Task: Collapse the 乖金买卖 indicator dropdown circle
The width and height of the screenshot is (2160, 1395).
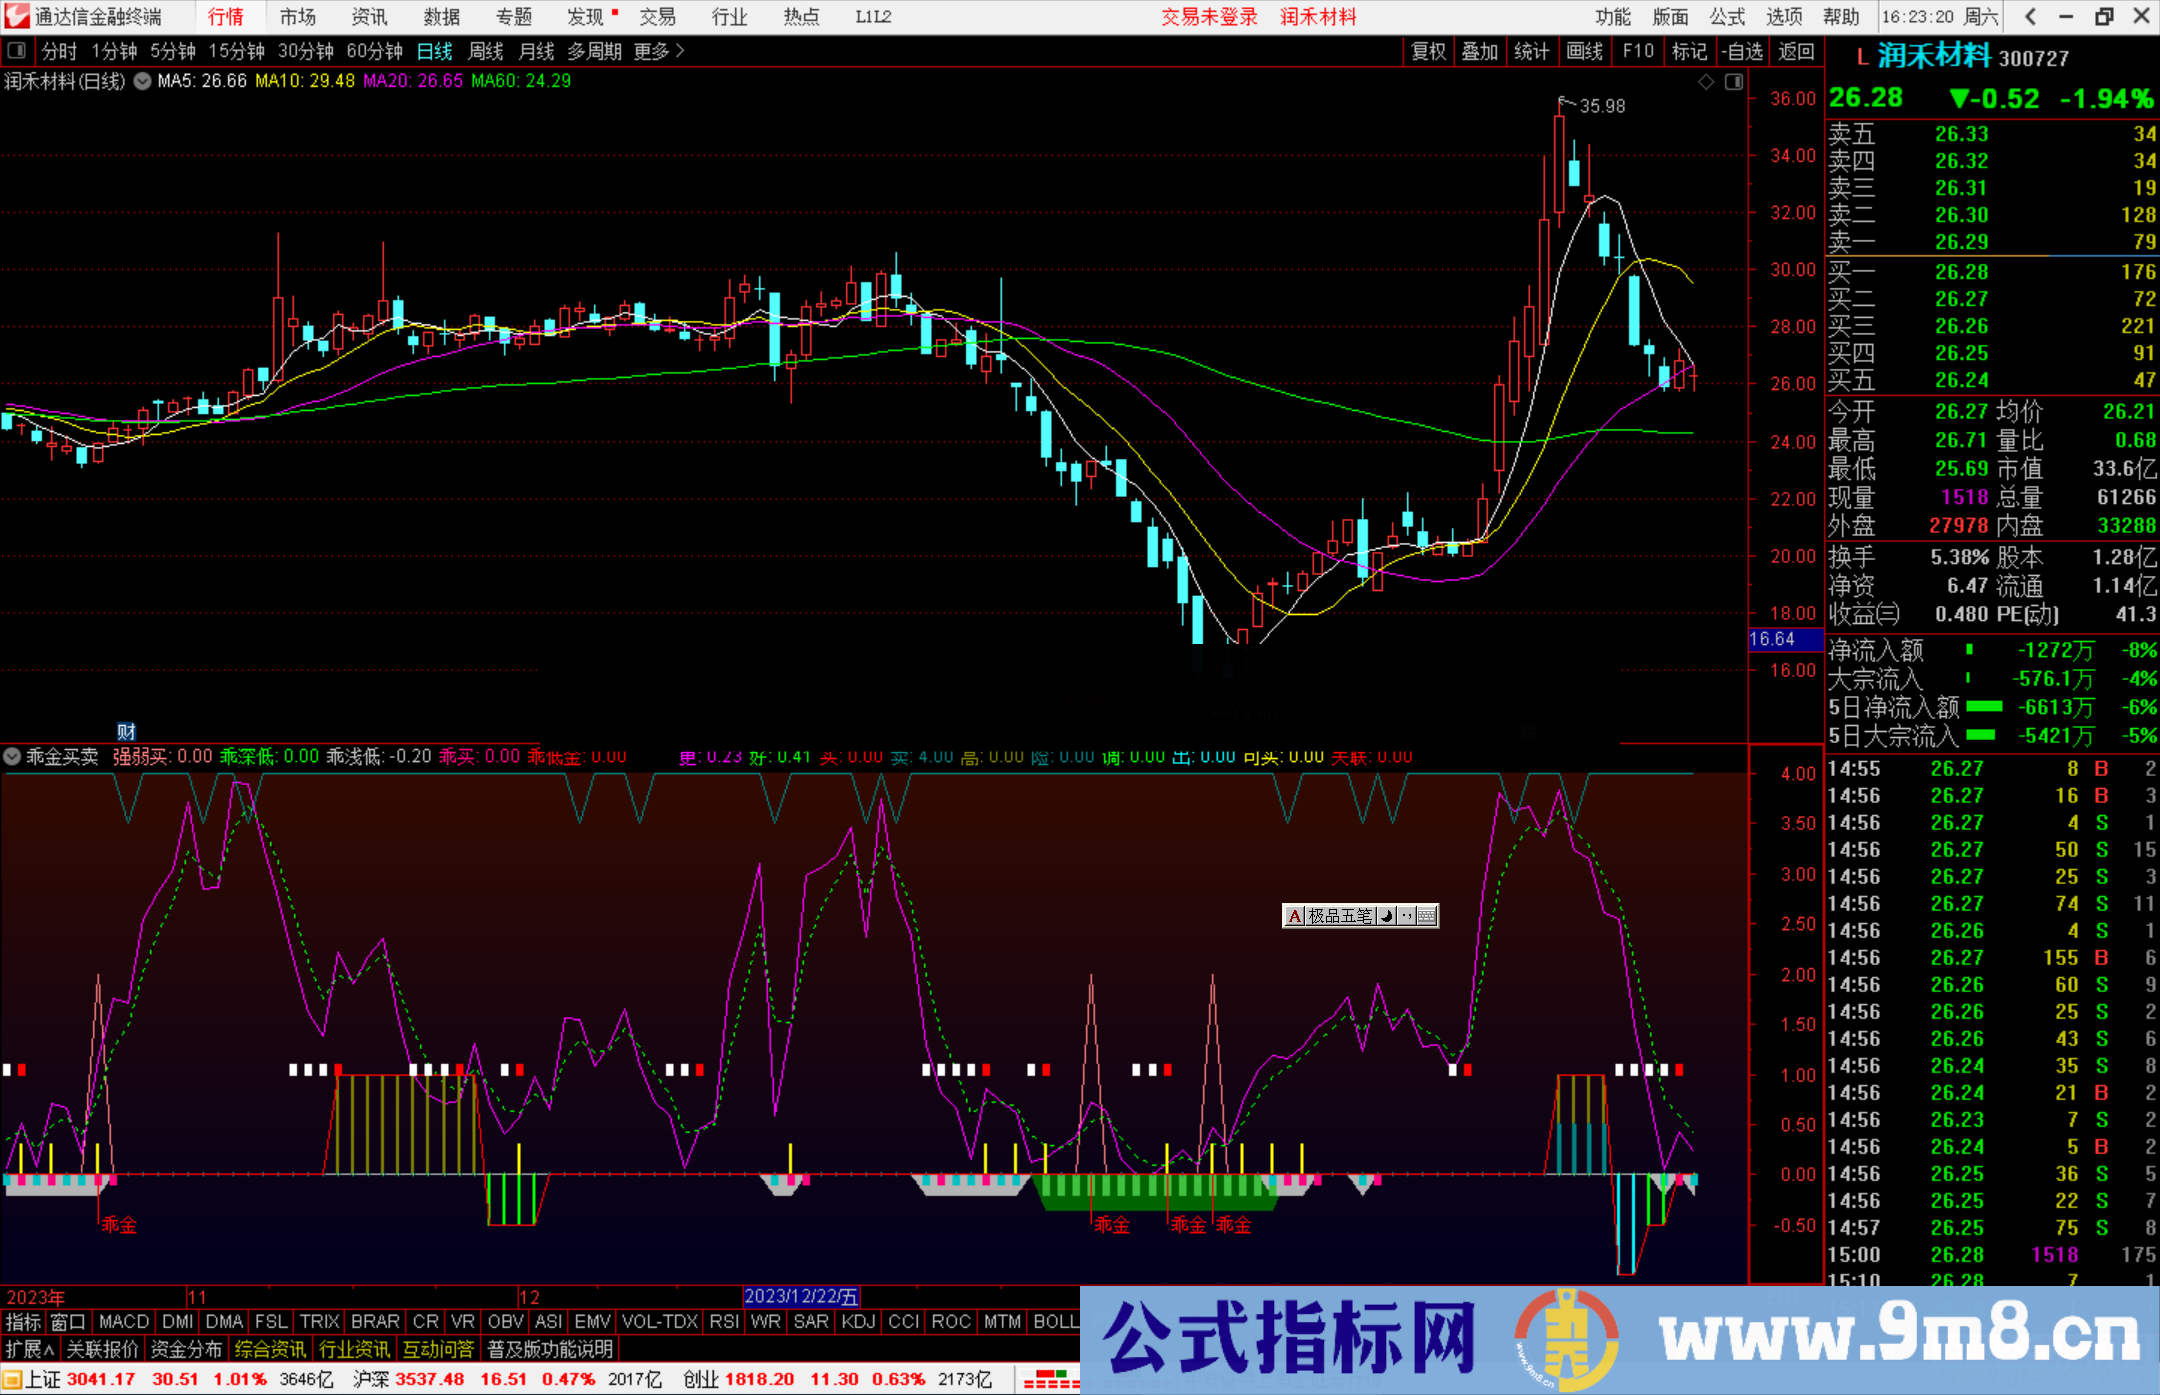Action: 12,756
